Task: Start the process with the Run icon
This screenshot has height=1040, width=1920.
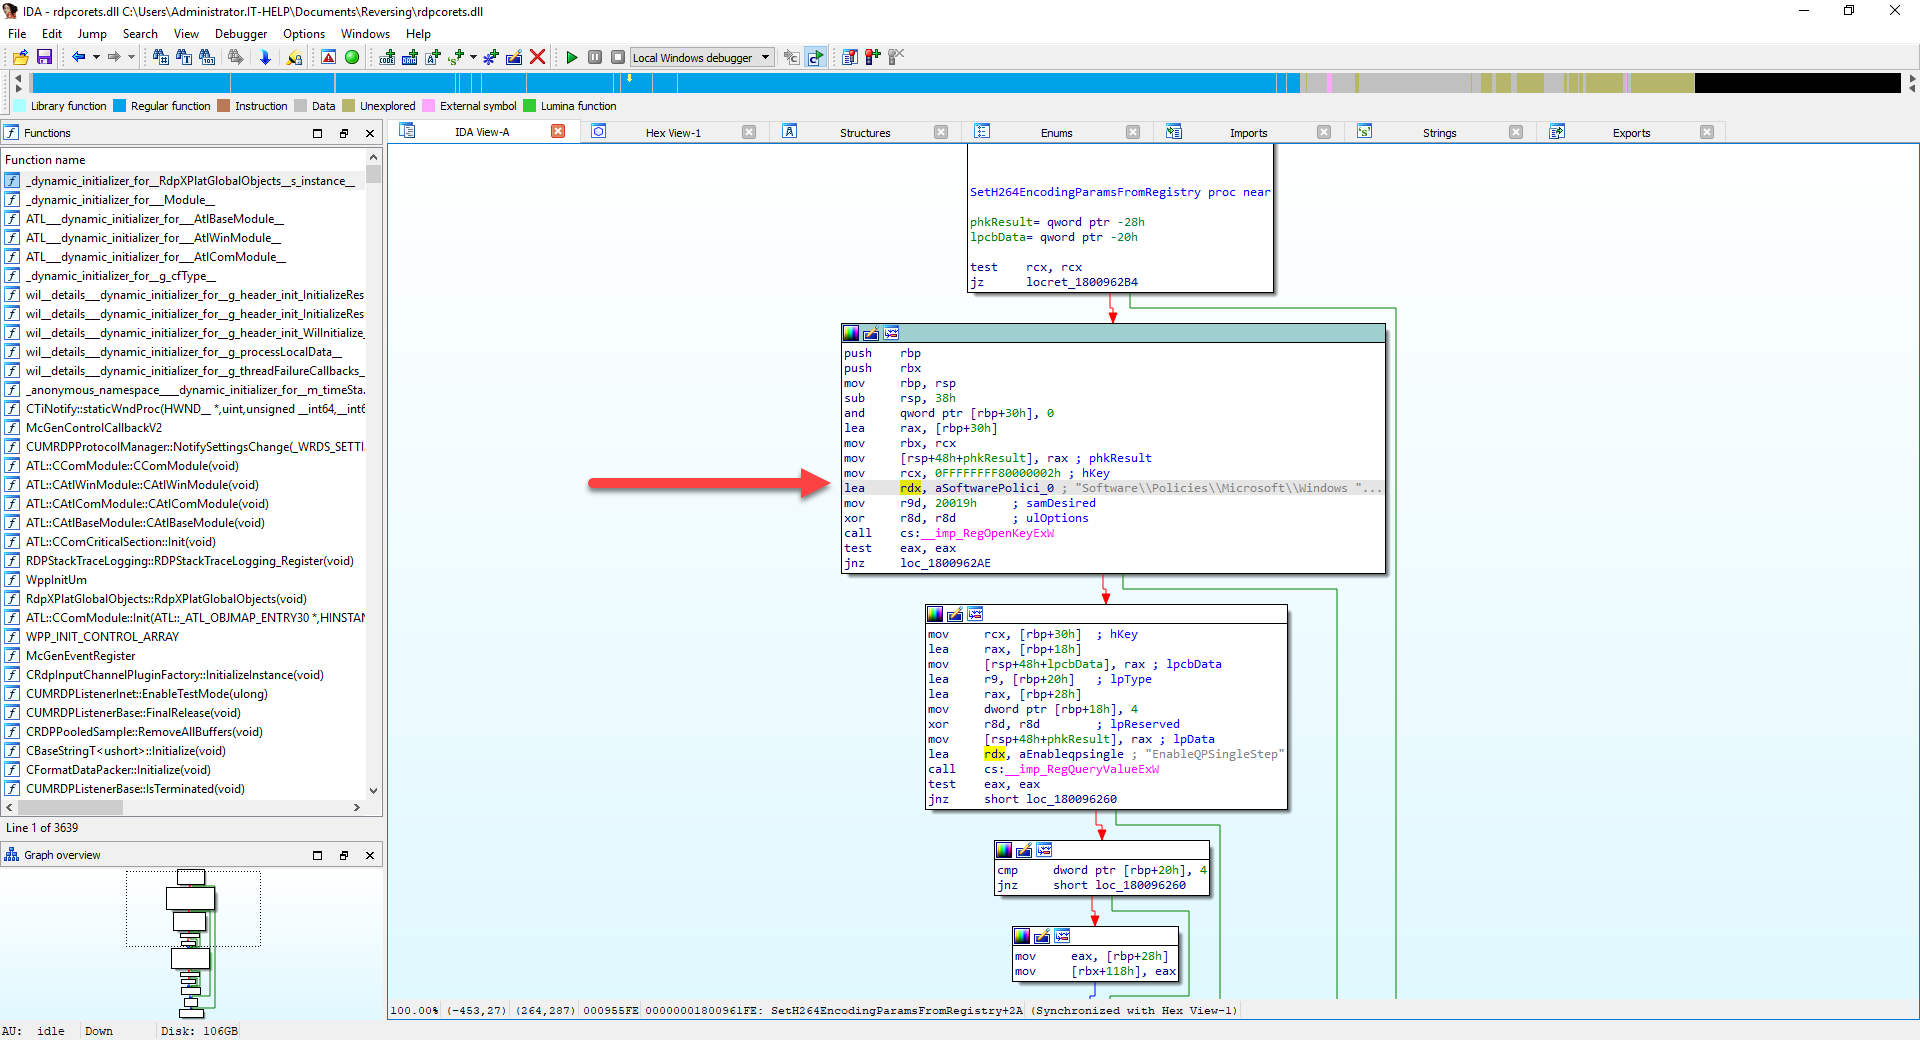Action: coord(572,57)
